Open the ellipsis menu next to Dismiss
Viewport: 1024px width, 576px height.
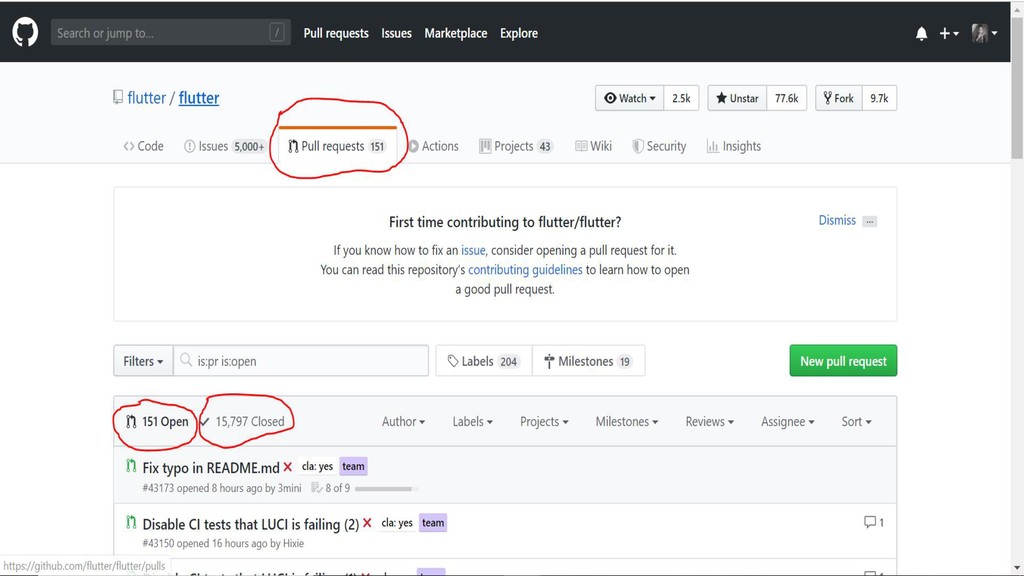[869, 221]
